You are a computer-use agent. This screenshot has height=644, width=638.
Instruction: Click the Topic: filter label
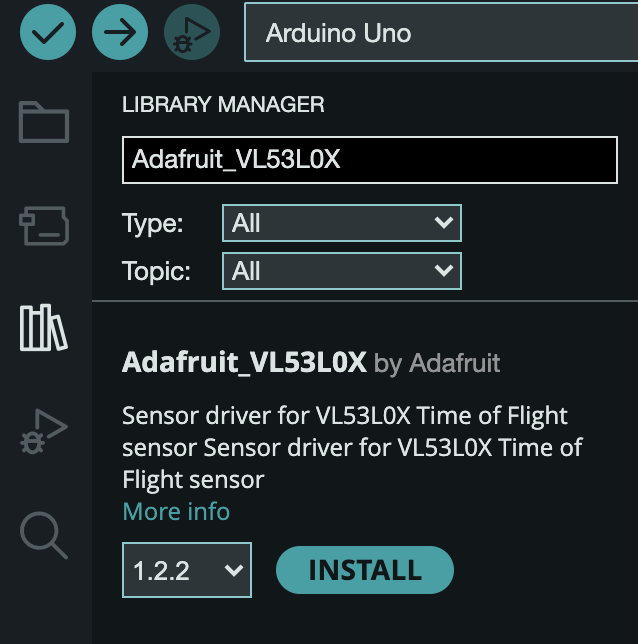tap(156, 271)
